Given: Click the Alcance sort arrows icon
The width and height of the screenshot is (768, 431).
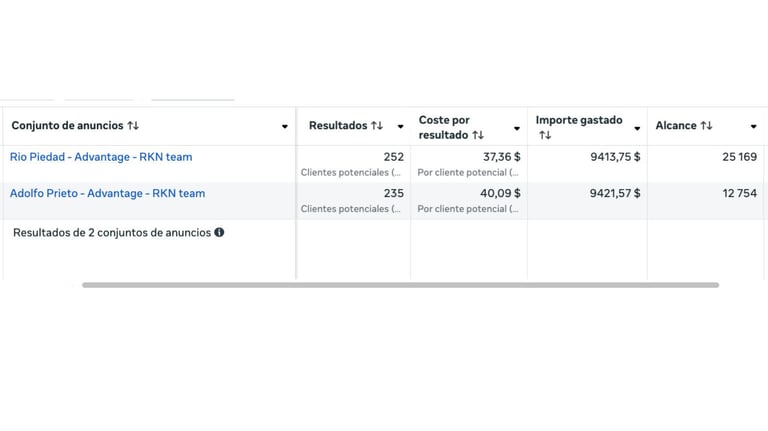Looking at the screenshot, I should (x=706, y=126).
